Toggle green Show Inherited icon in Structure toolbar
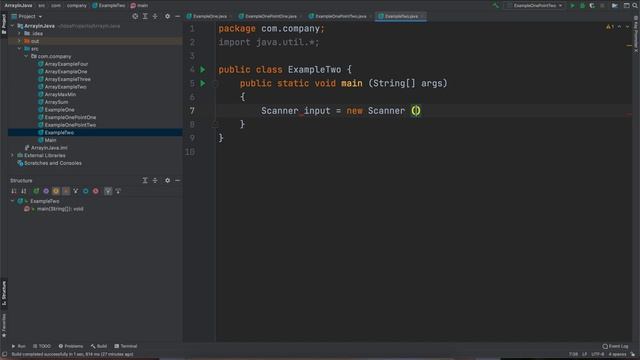The image size is (640, 360). [x=36, y=191]
